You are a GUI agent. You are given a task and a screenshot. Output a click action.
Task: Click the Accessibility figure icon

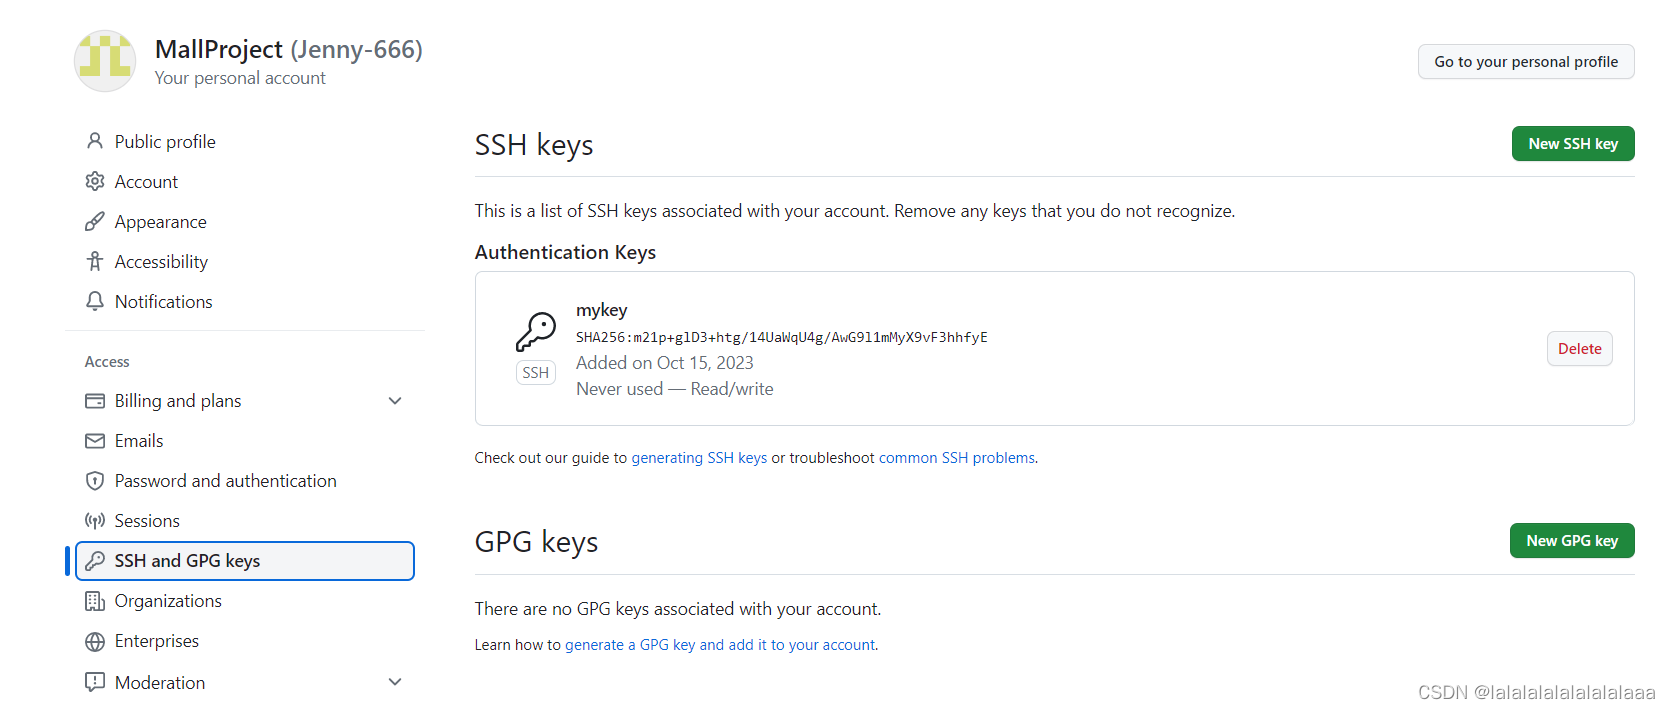[x=95, y=261]
